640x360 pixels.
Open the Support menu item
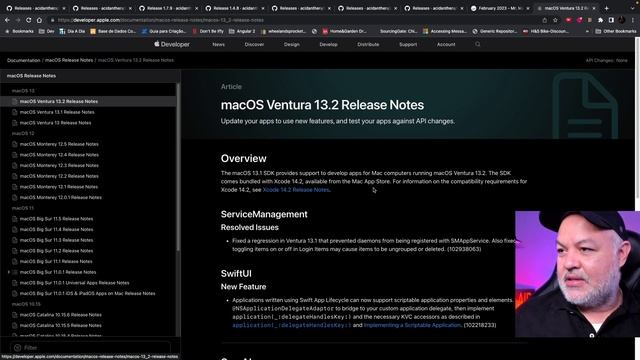point(408,44)
